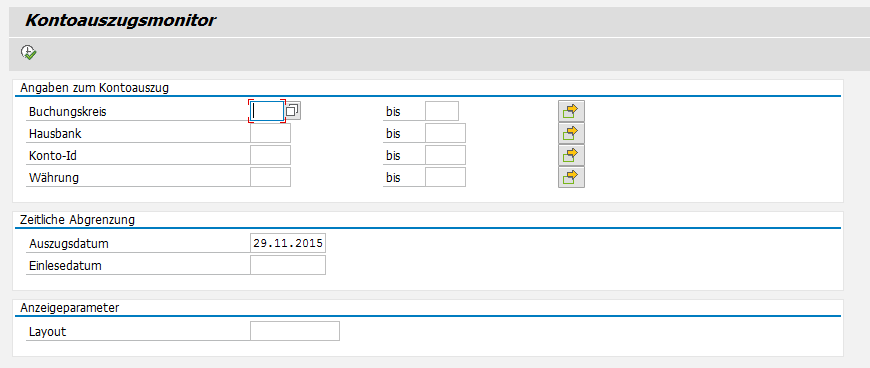The height and width of the screenshot is (368, 870).
Task: Click the empty Einlesedatum field
Action: point(288,265)
